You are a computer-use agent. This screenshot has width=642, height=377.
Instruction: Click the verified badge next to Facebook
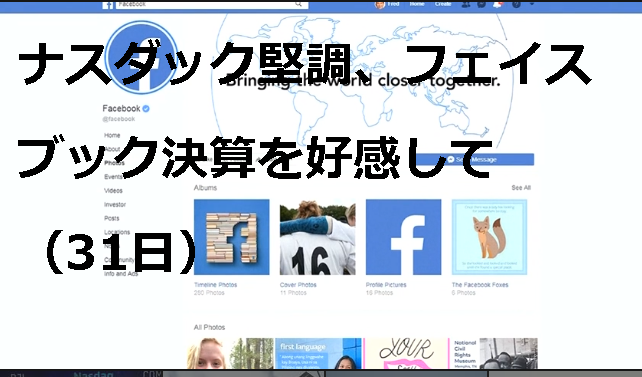pos(146,108)
